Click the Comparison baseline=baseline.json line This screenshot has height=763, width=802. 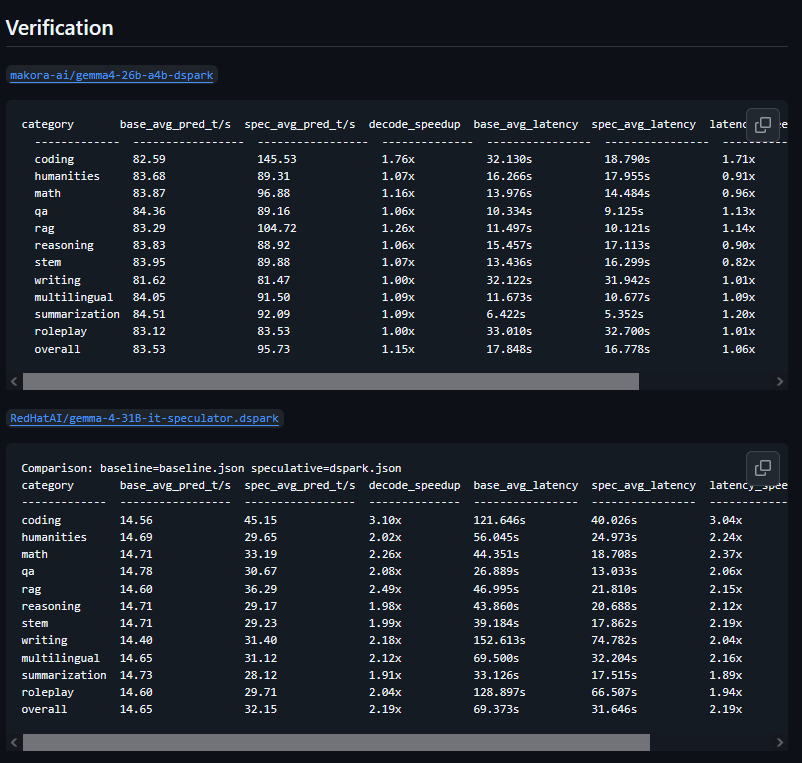tap(211, 468)
